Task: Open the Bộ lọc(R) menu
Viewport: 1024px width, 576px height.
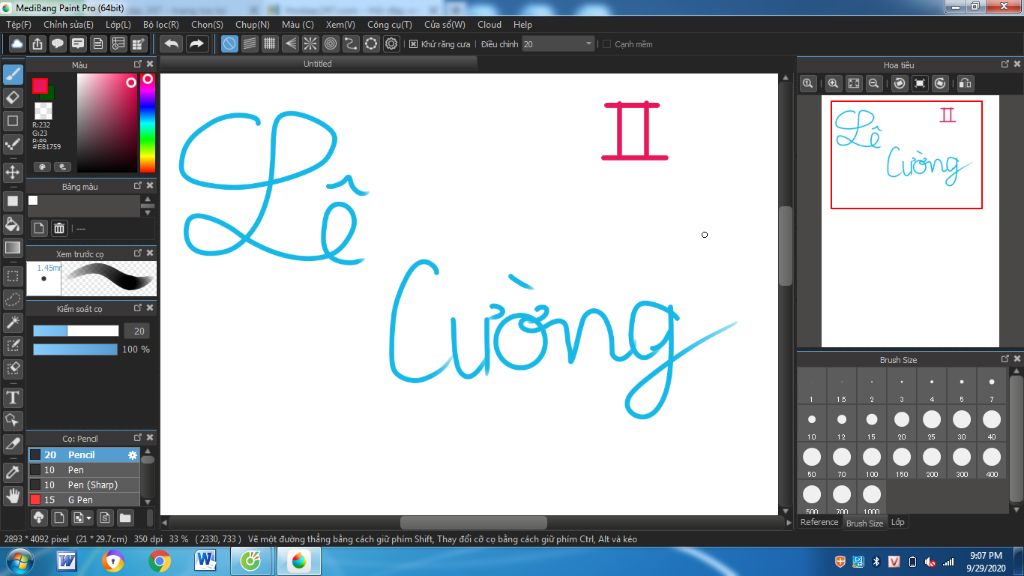Action: pos(161,24)
